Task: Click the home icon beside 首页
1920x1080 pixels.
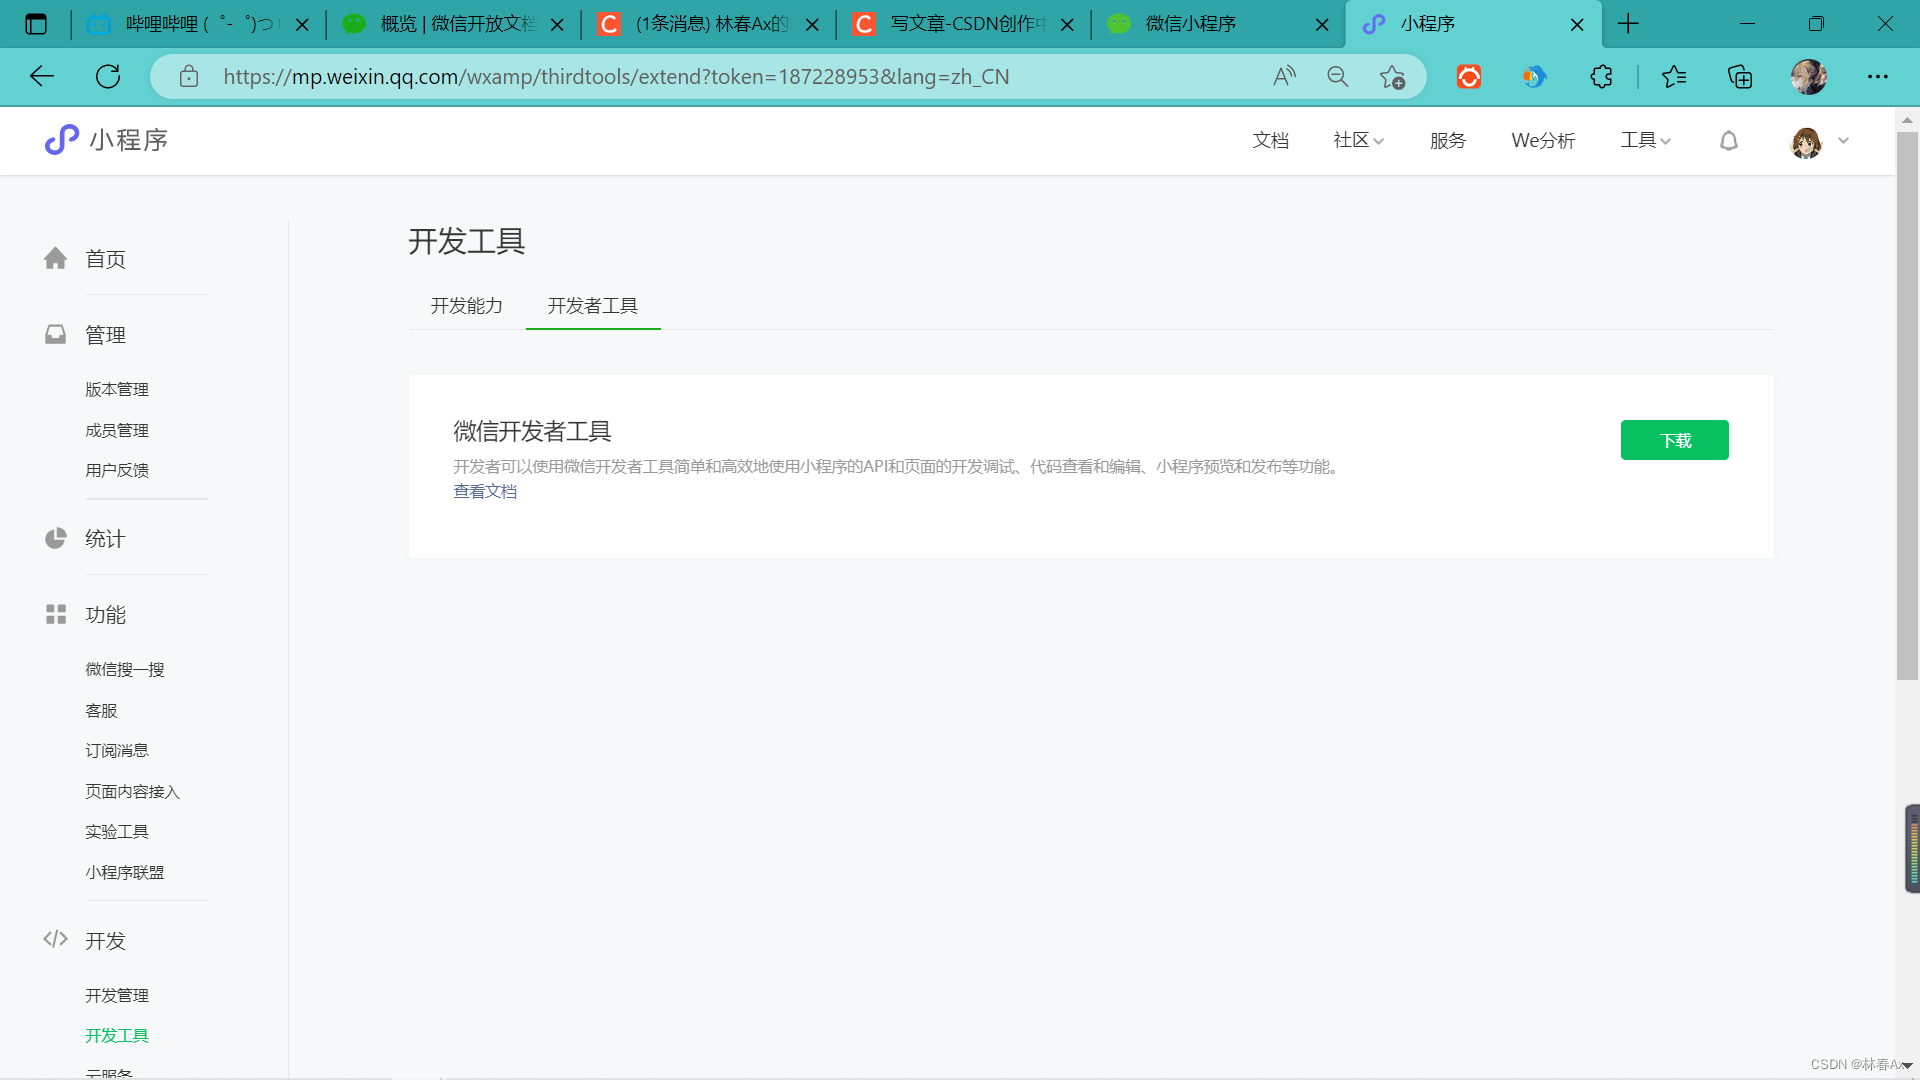Action: tap(55, 259)
